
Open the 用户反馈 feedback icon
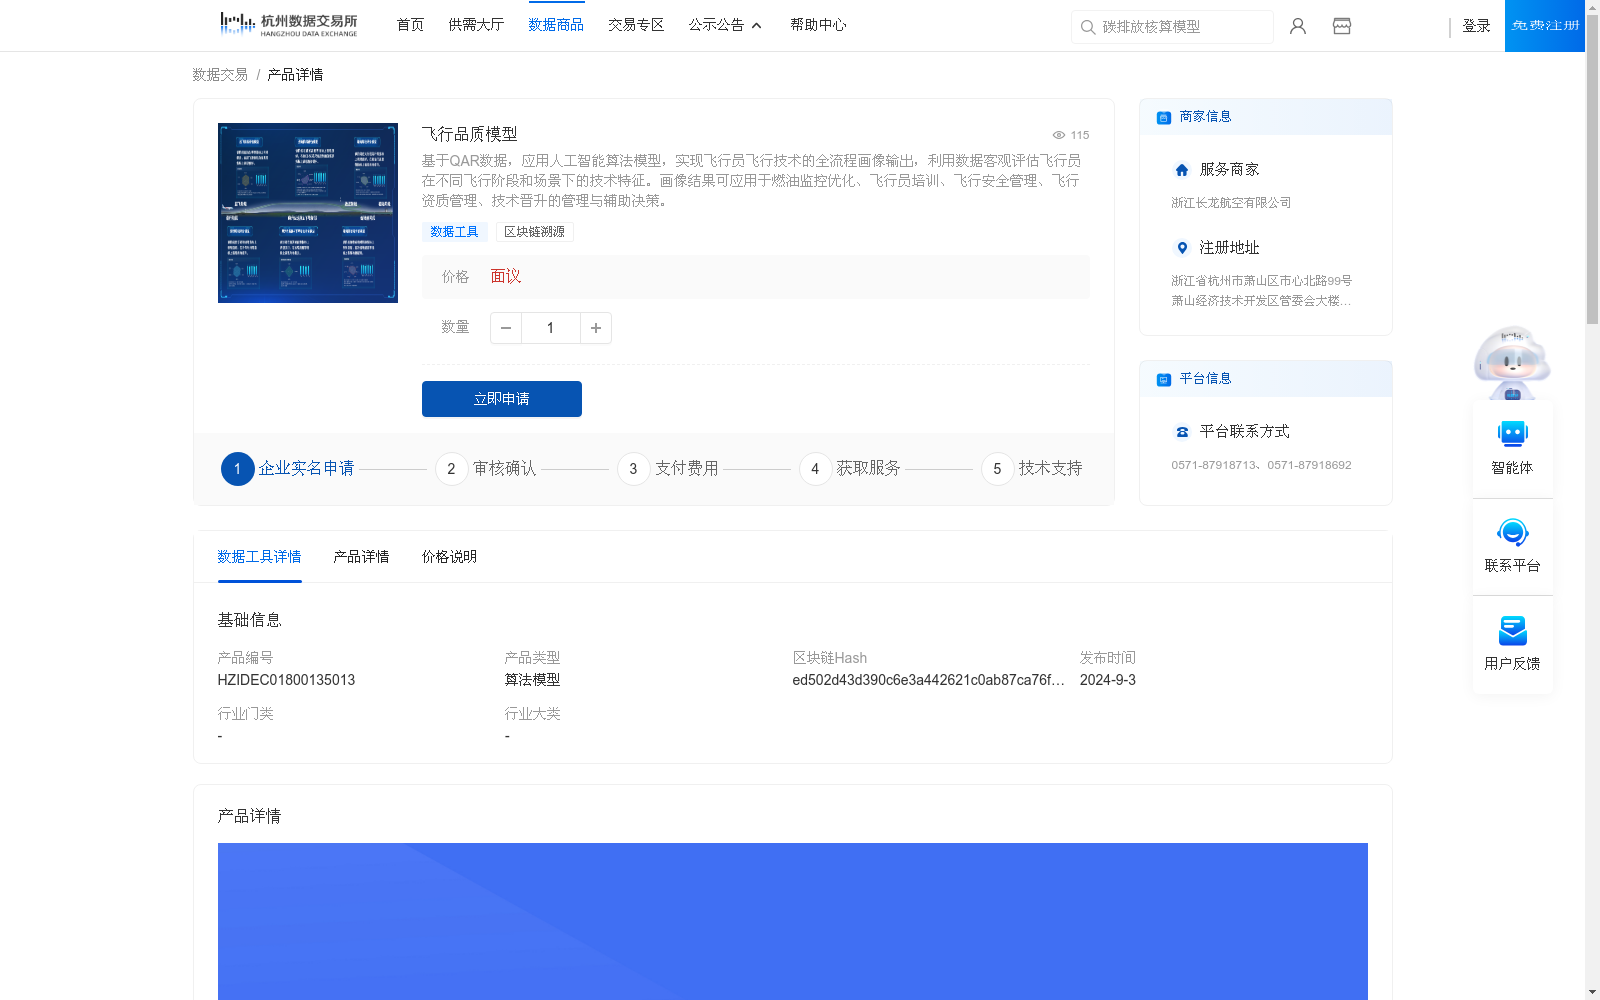coord(1512,630)
